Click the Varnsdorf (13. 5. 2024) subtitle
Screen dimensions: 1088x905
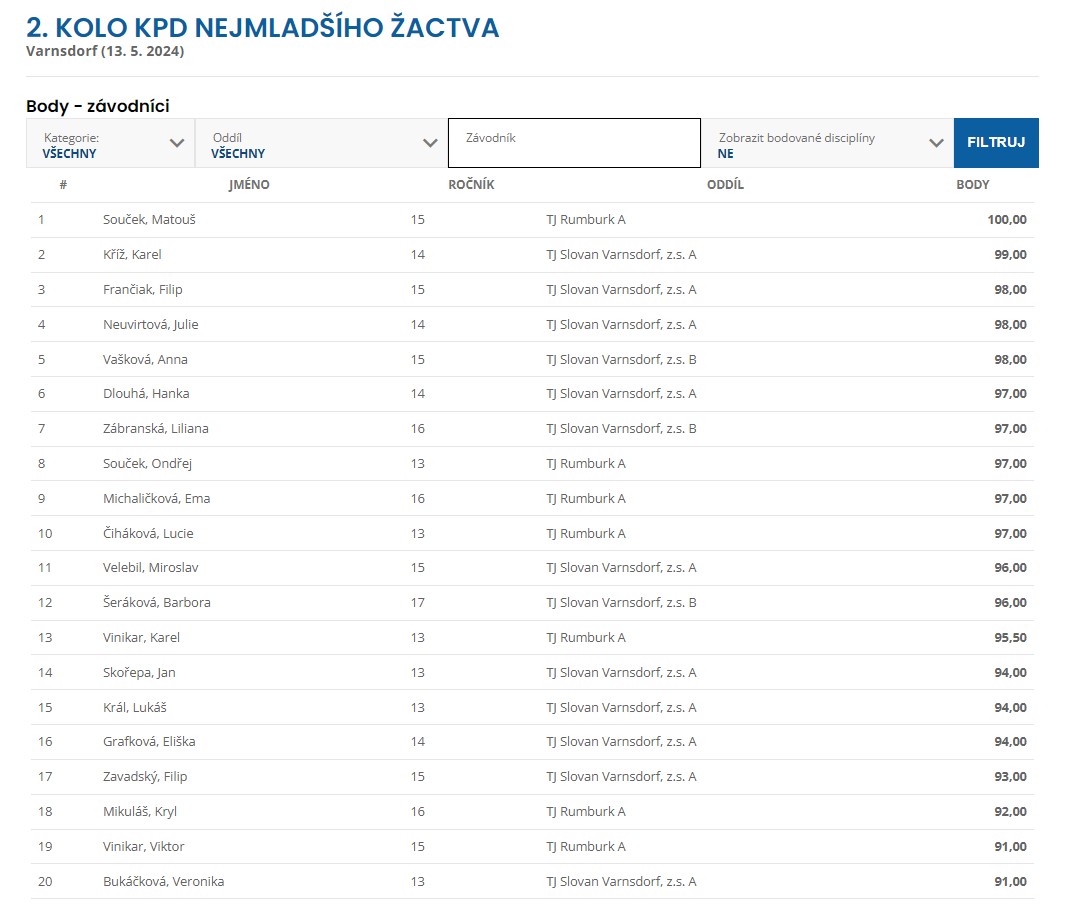[x=105, y=51]
